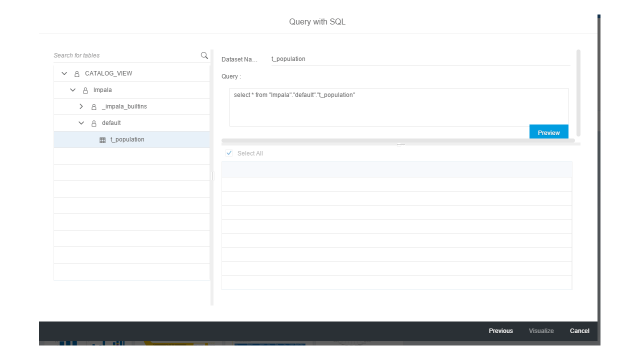Image resolution: width=640 pixels, height=360 pixels.
Task: Go back with the Previous button
Action: [x=500, y=331]
